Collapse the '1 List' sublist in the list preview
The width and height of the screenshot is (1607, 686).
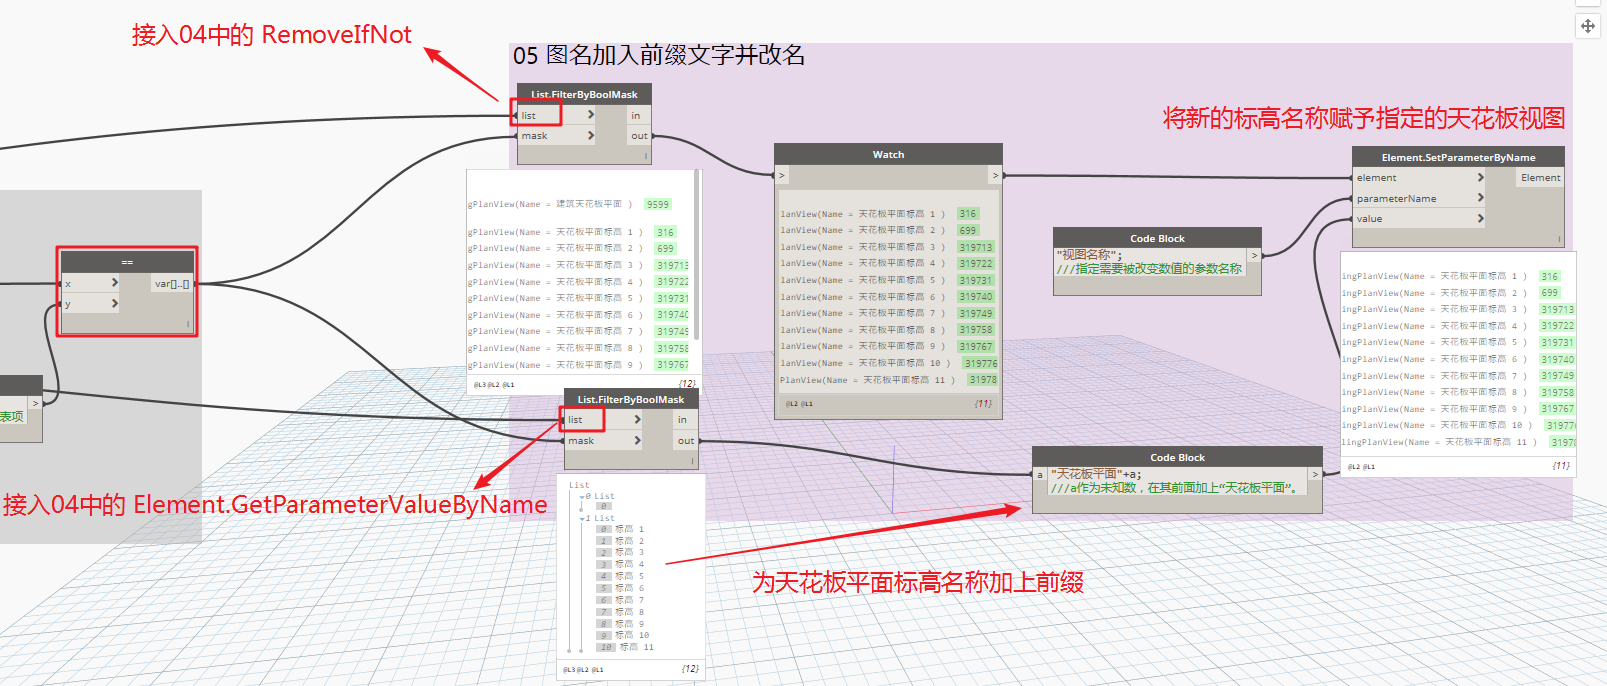point(581,518)
